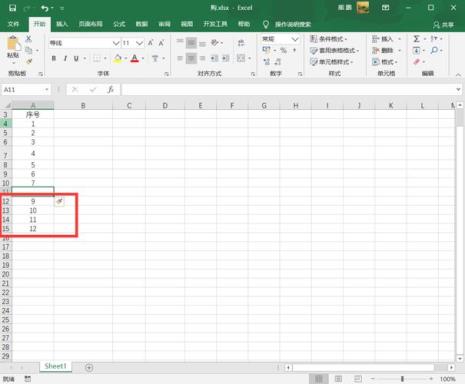The height and width of the screenshot is (384, 465).
Task: Click the yellow Fill Color bucket icon
Action: (118, 59)
